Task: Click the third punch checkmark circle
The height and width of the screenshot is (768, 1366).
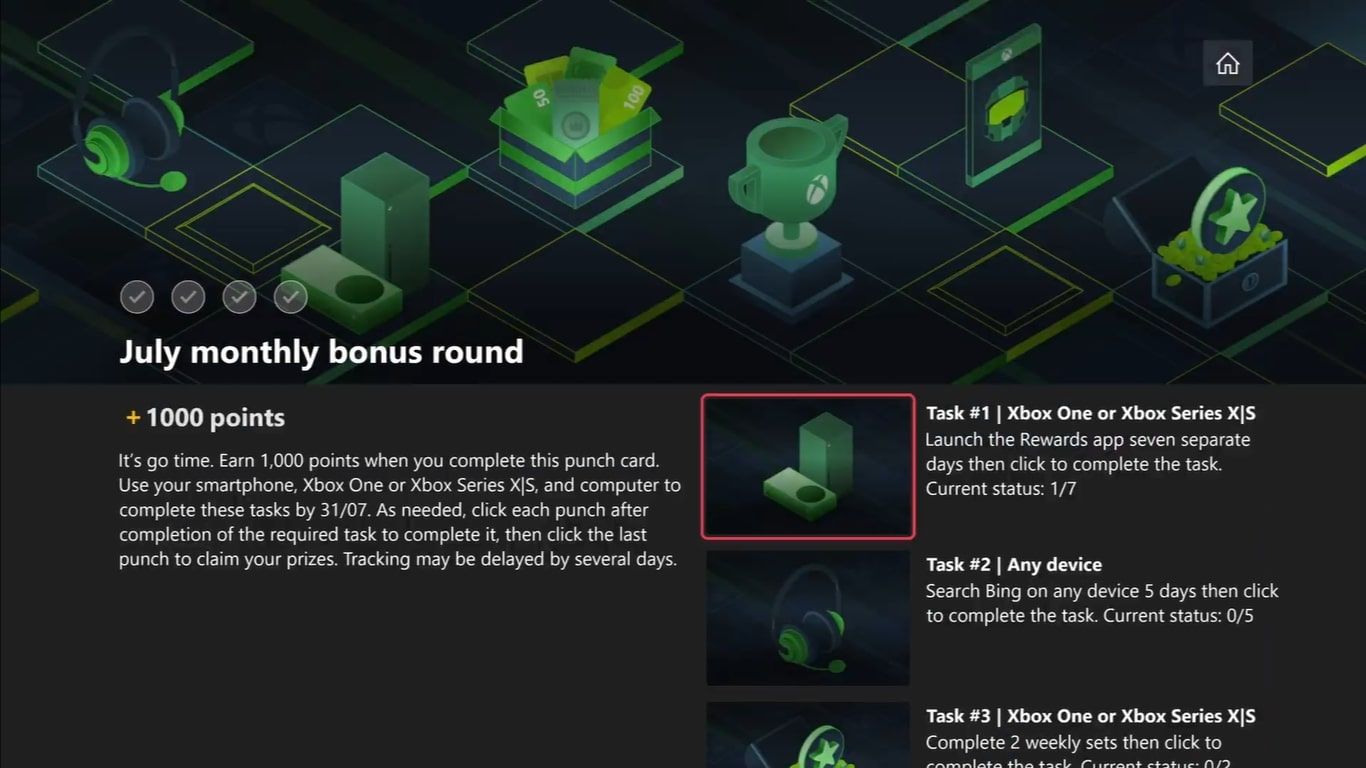Action: pos(239,297)
